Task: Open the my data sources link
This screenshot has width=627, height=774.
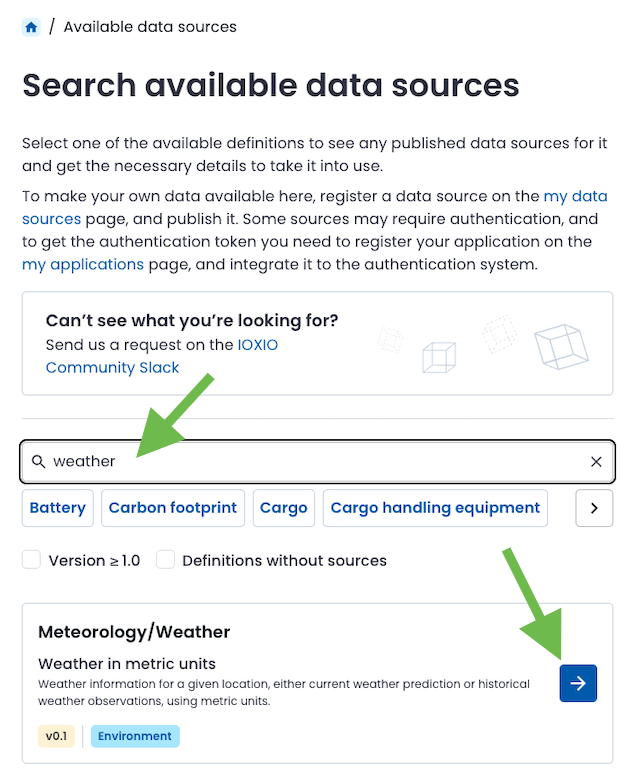Action: click(x=574, y=197)
